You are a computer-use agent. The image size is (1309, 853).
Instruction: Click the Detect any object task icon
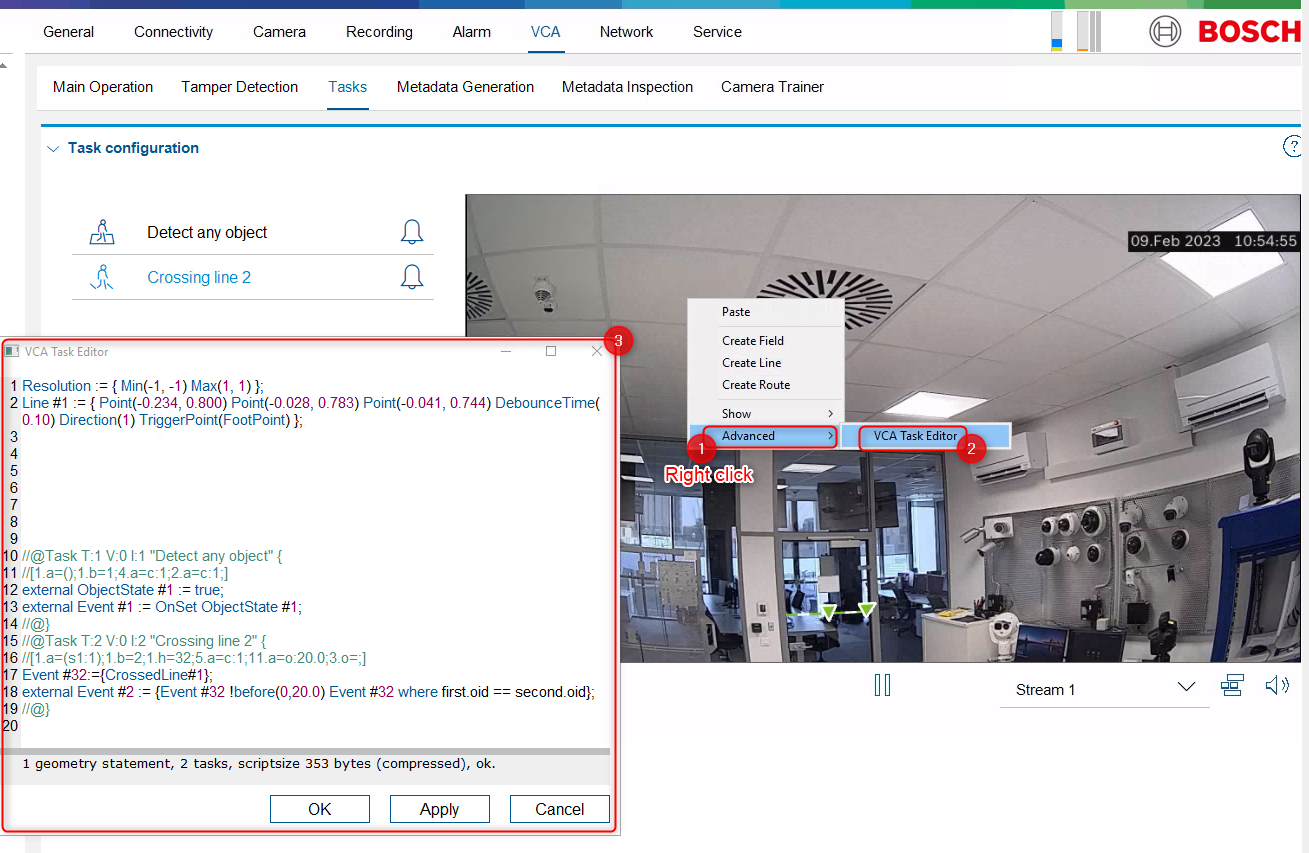coord(103,233)
